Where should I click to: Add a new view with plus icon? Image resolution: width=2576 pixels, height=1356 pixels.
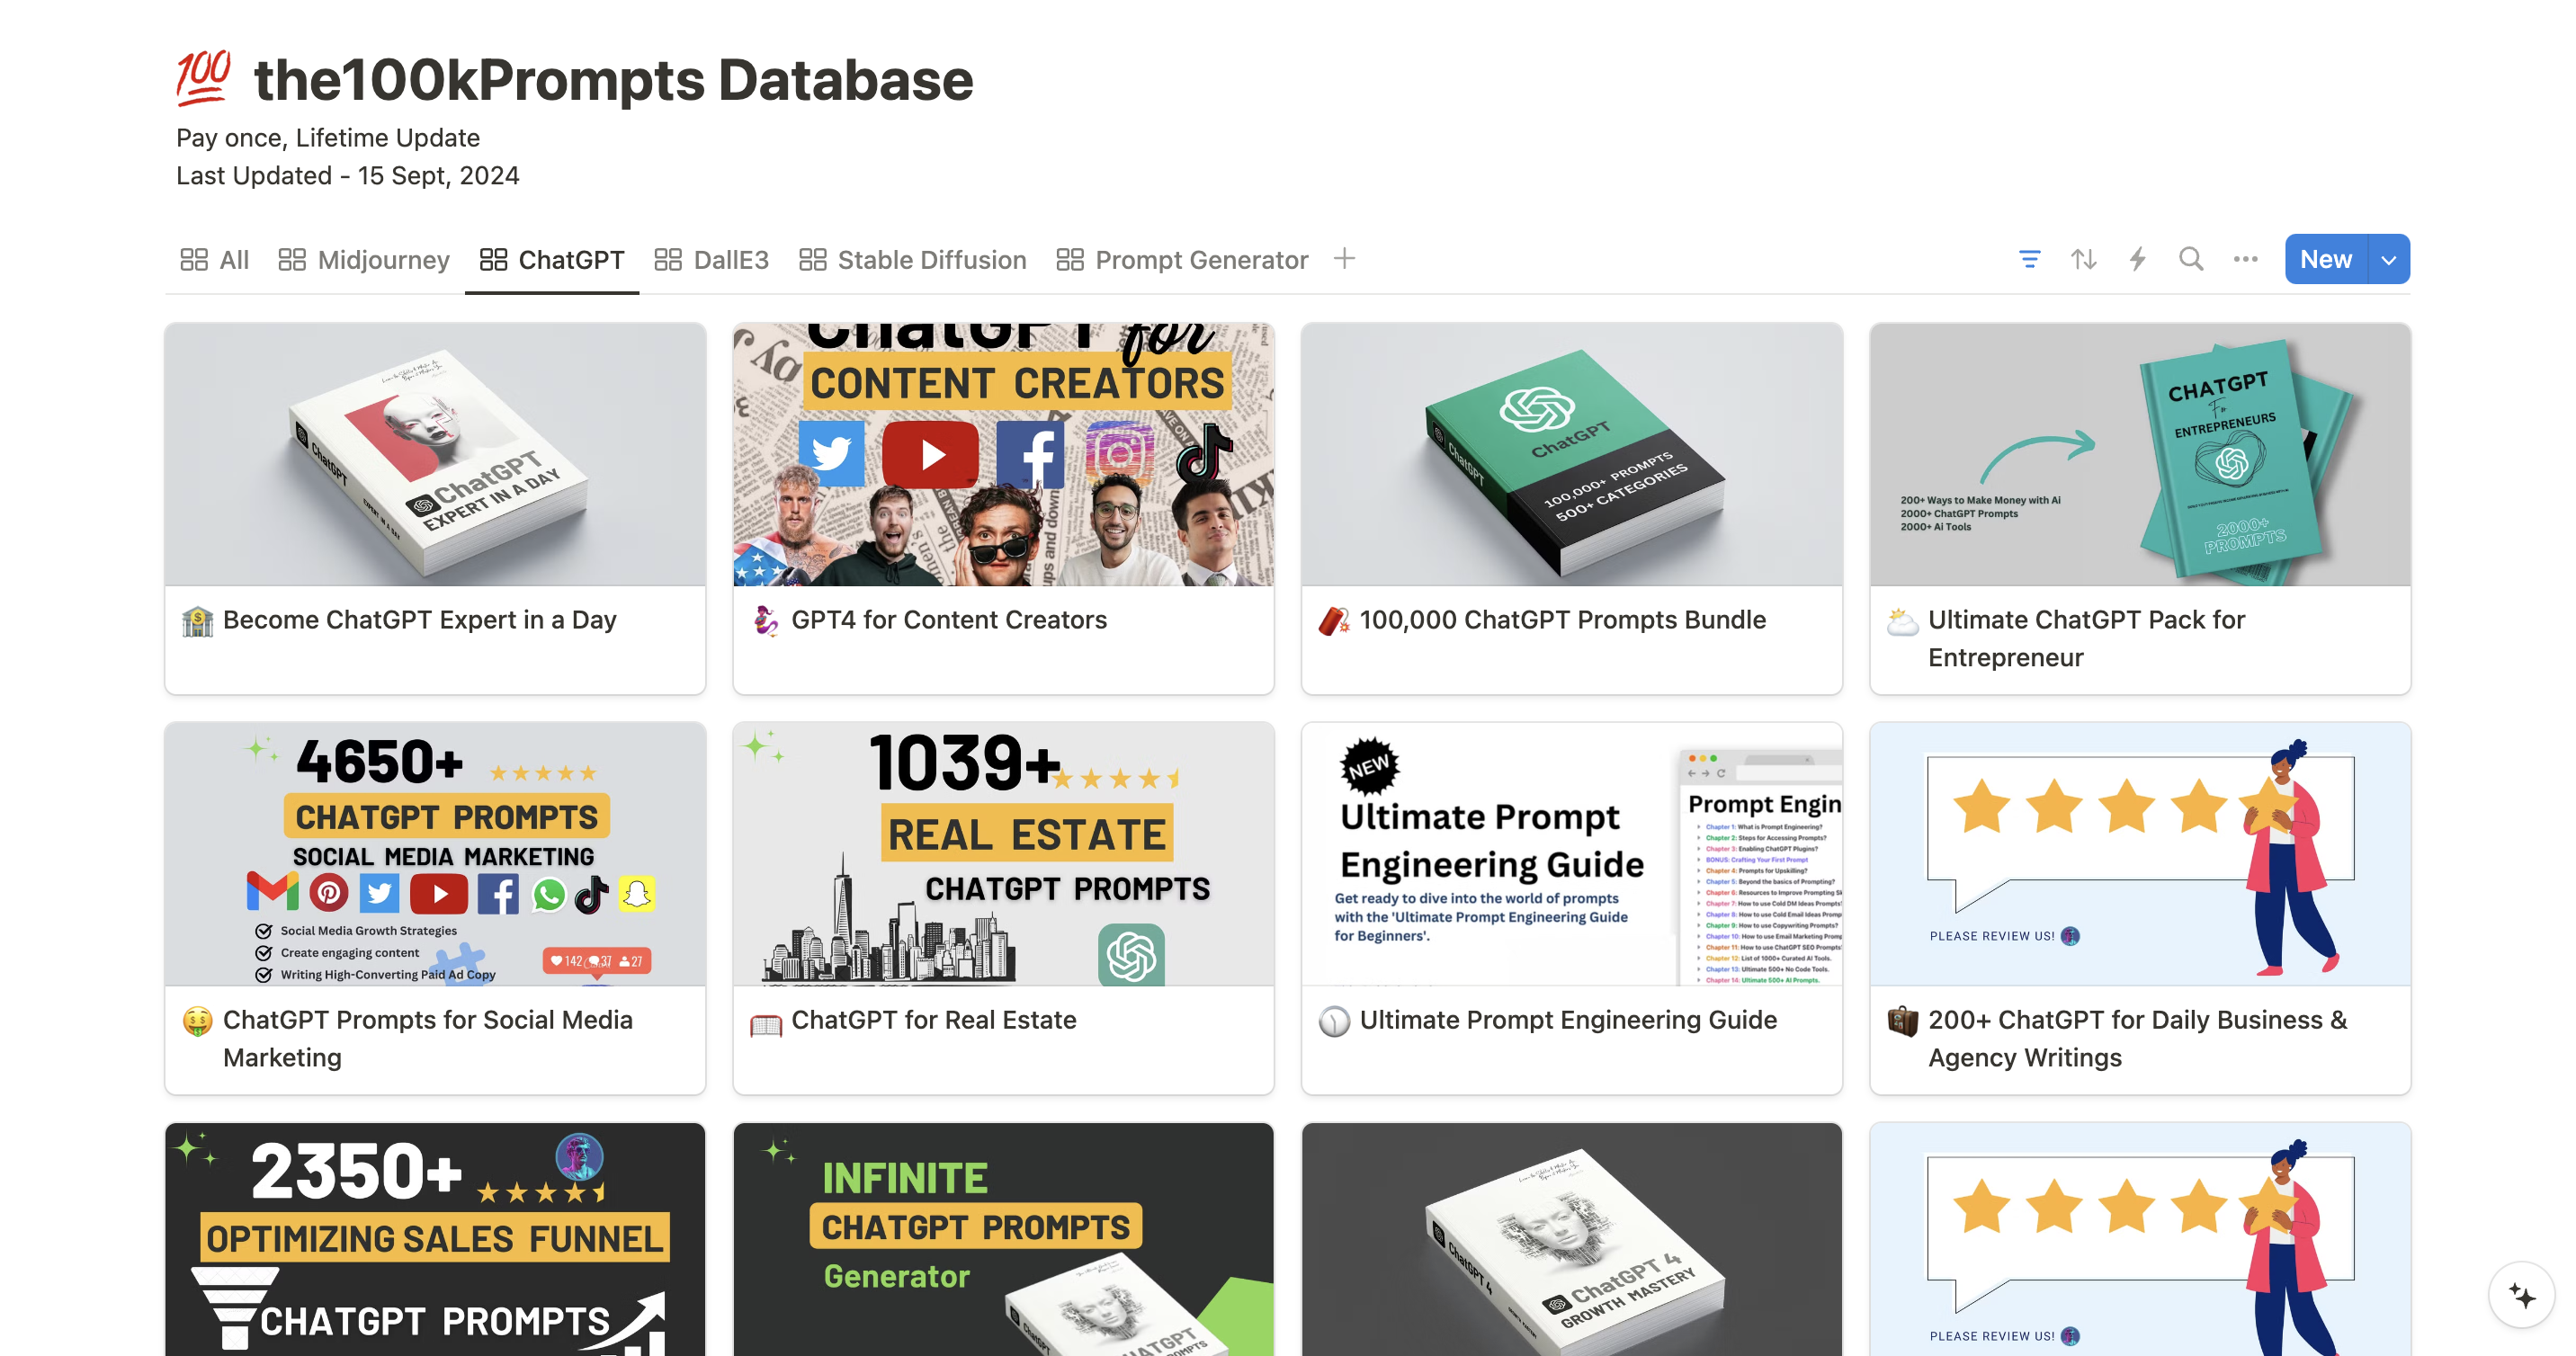pyautogui.click(x=1344, y=259)
